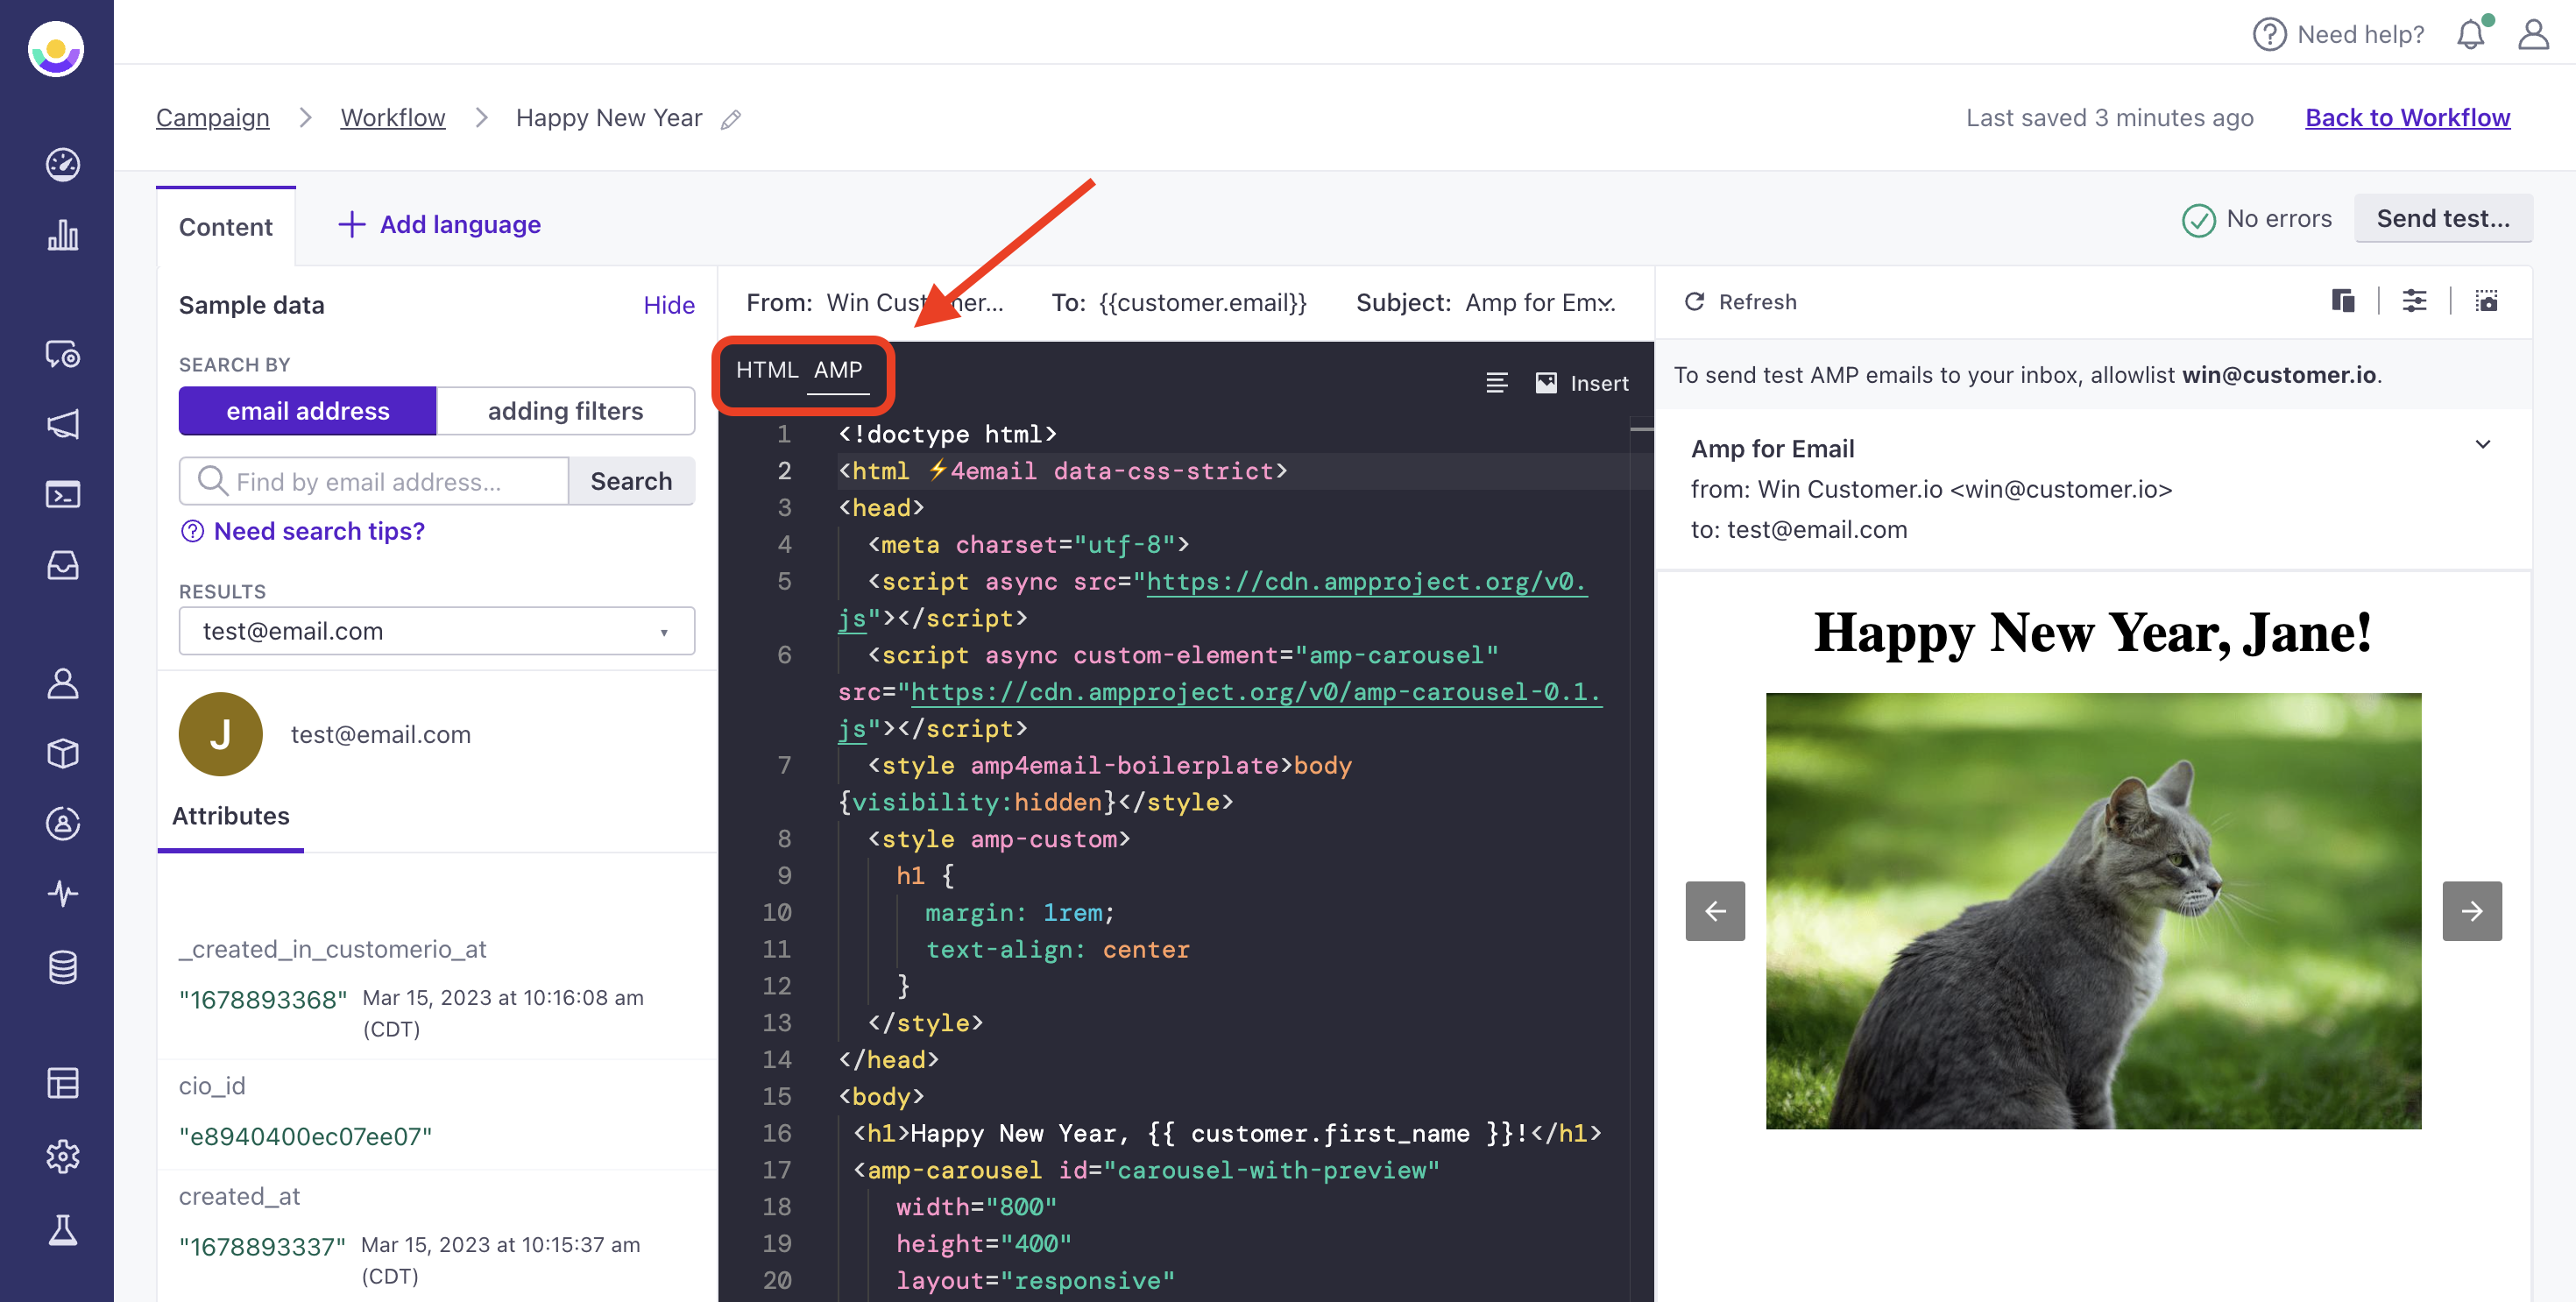Viewport: 2576px width, 1302px height.
Task: Expand the Amp for Email header chevron
Action: [x=2482, y=445]
